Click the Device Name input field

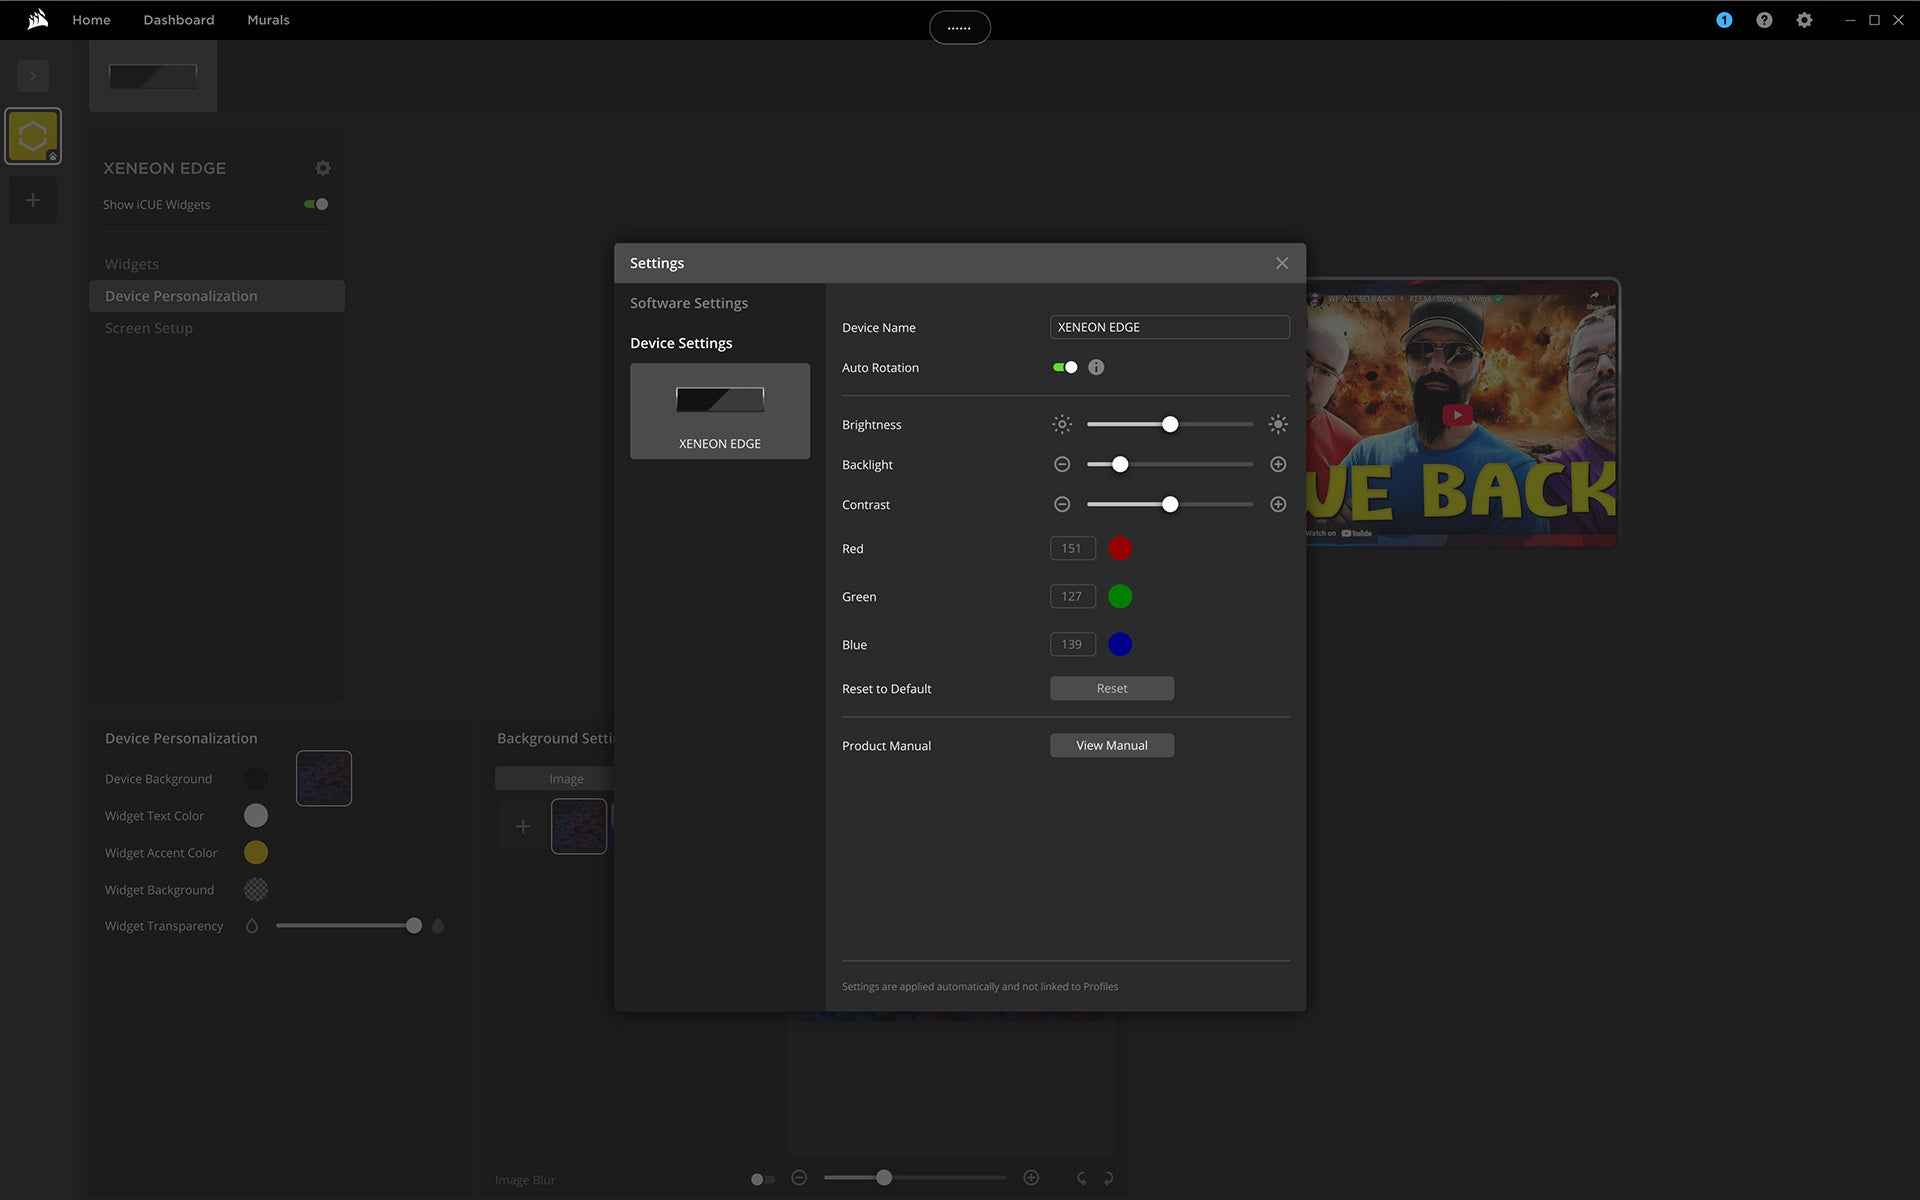1169,327
